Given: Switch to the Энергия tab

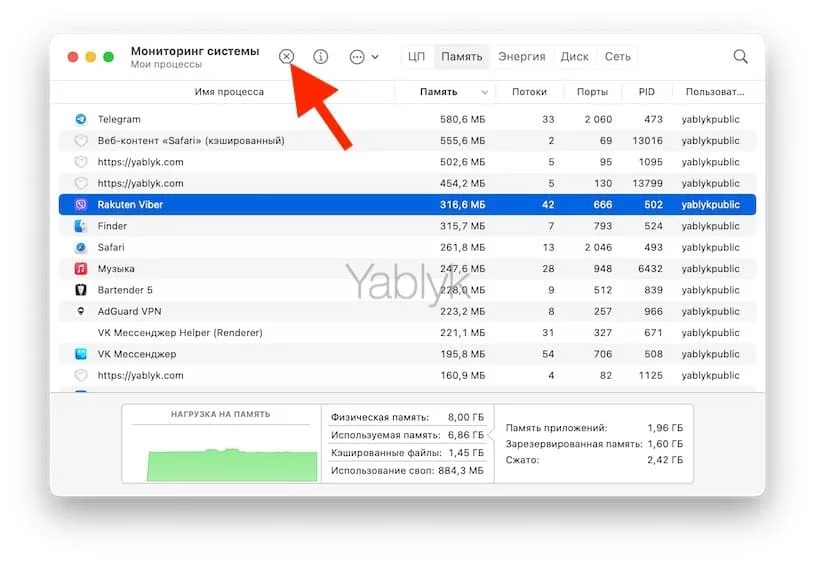Looking at the screenshot, I should 522,57.
